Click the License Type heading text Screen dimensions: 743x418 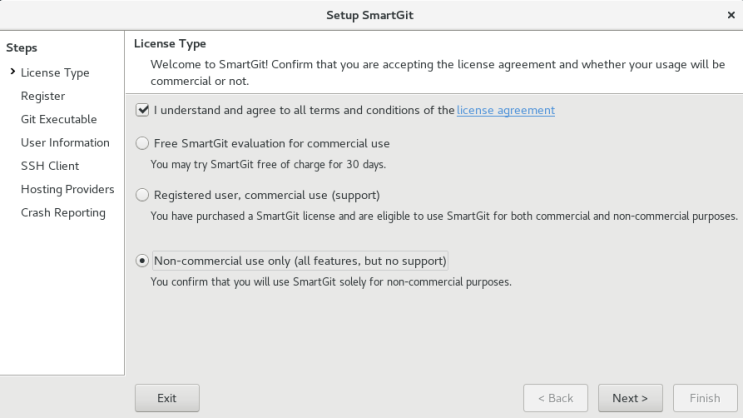point(170,44)
